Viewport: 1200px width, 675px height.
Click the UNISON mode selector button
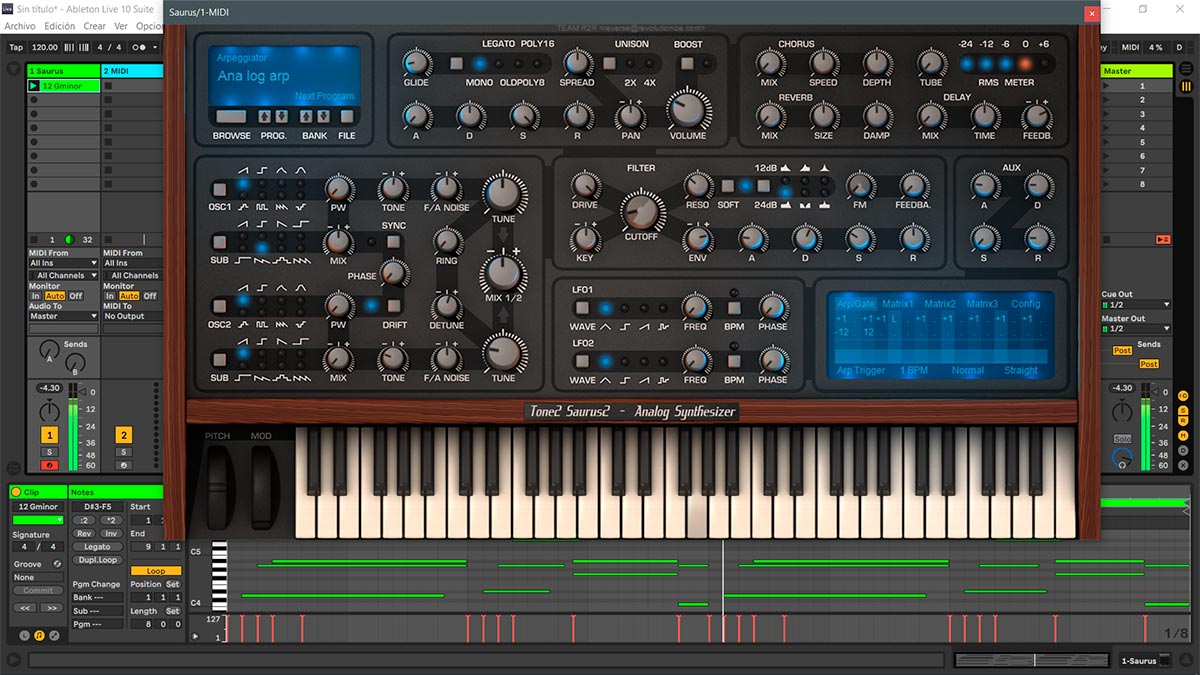(x=608, y=63)
